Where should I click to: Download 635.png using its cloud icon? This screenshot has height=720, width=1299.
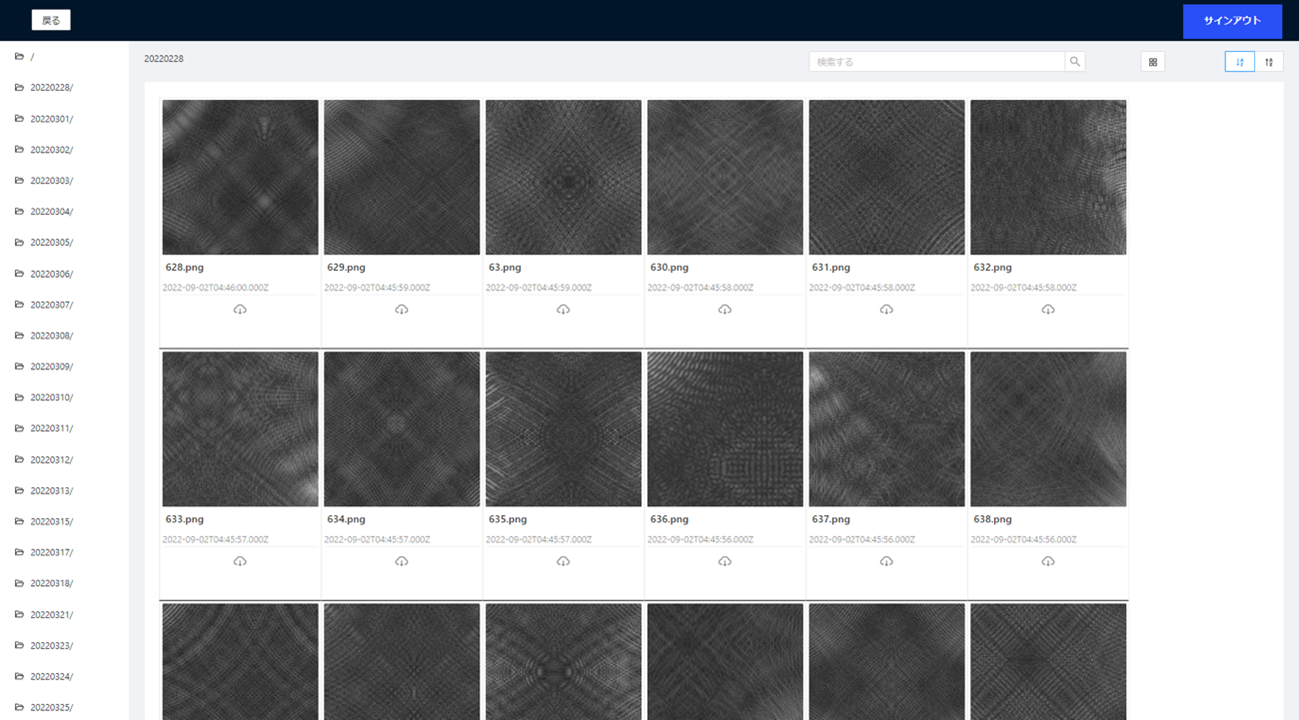pyautogui.click(x=563, y=562)
